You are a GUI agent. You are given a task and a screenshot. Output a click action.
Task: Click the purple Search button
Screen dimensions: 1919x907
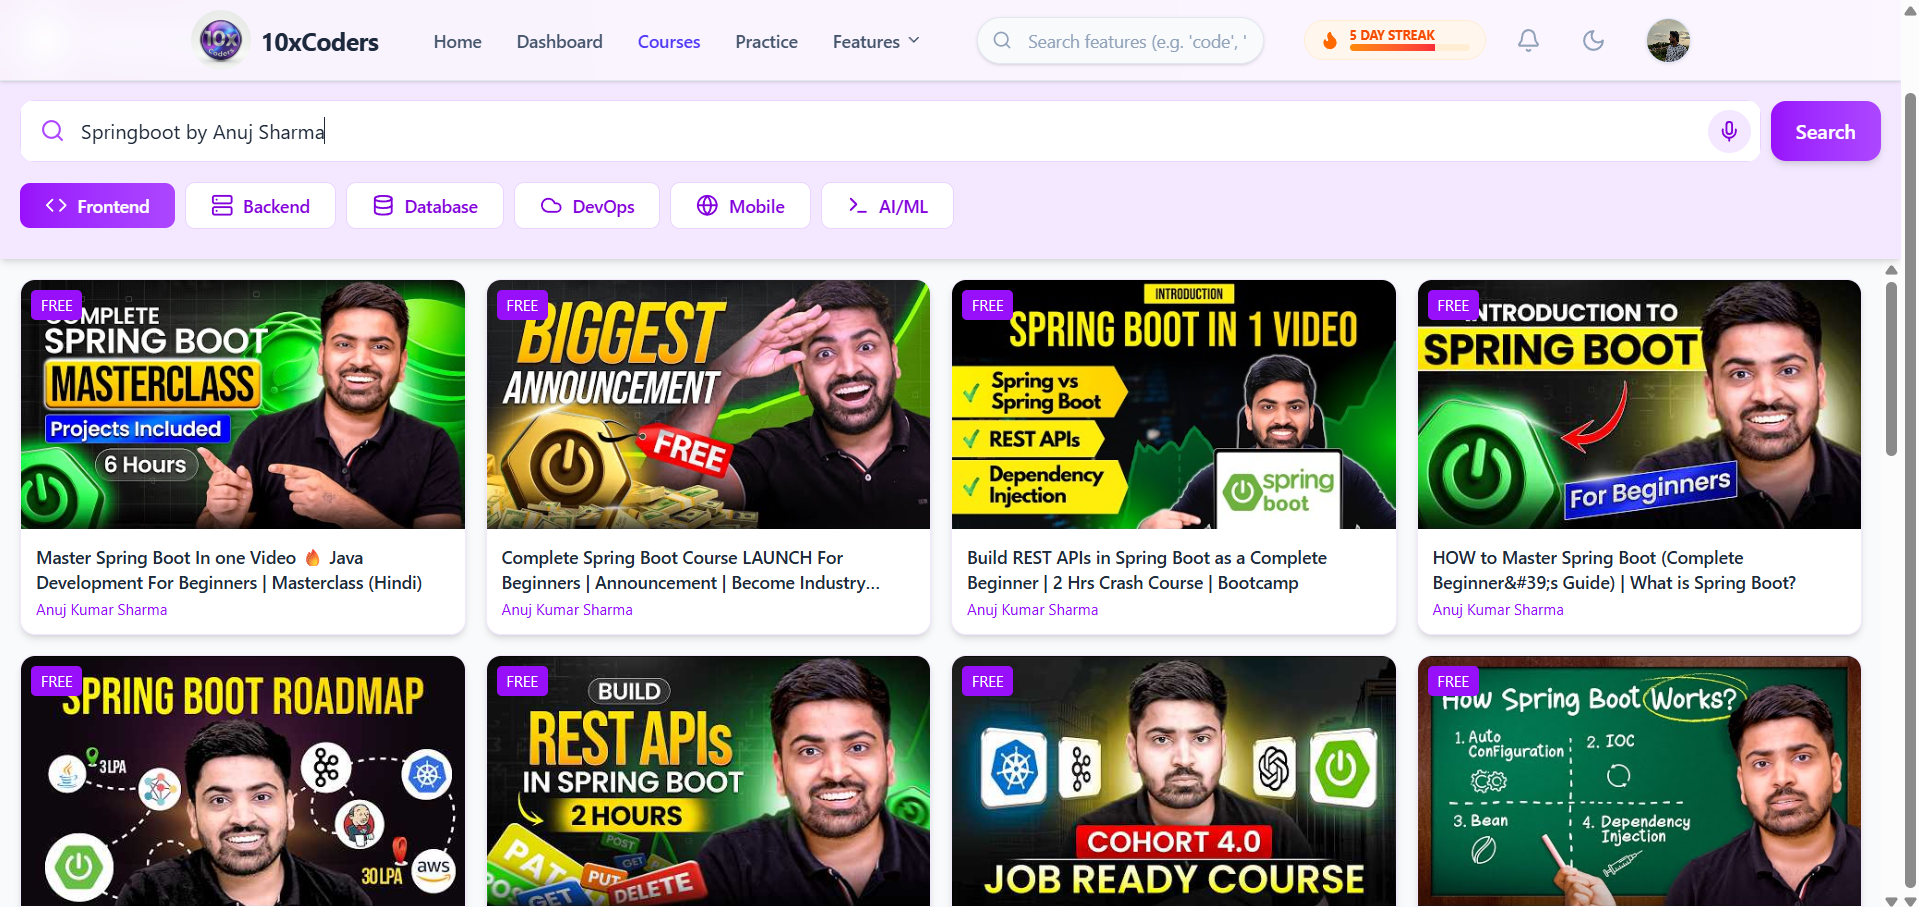[1825, 131]
